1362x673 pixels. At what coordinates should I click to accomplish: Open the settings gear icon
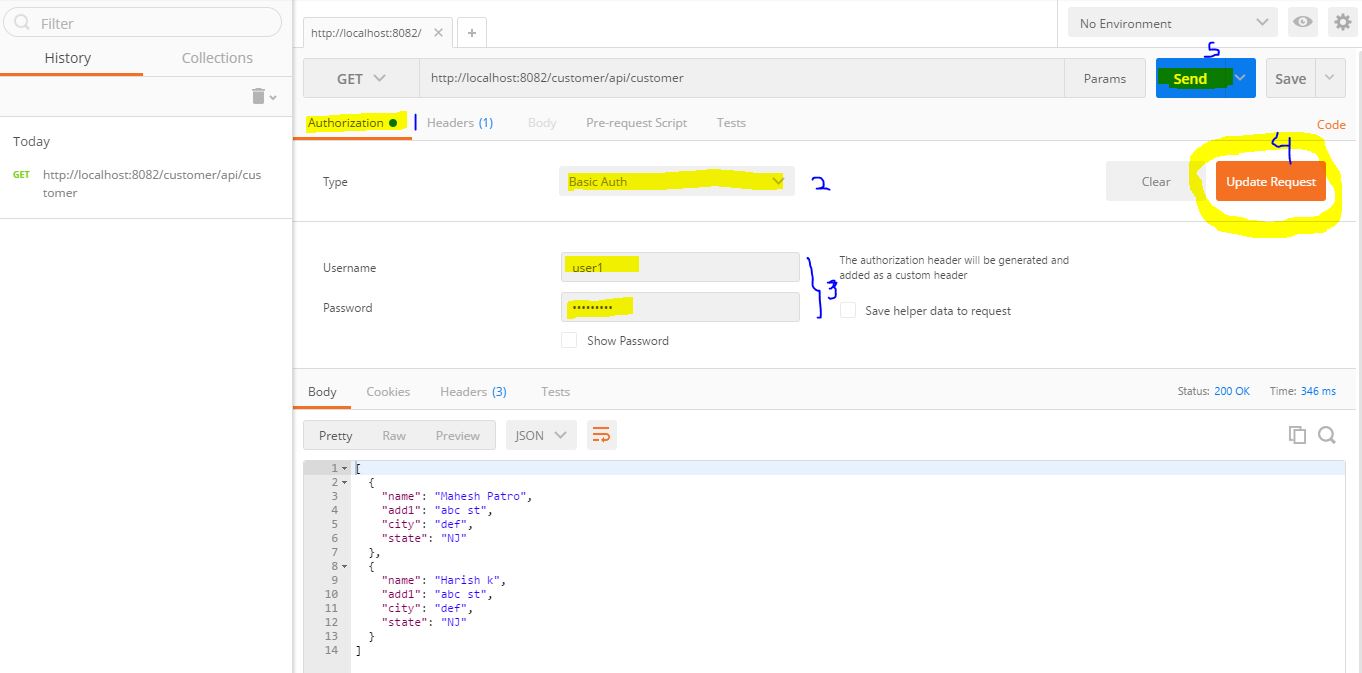click(1342, 23)
